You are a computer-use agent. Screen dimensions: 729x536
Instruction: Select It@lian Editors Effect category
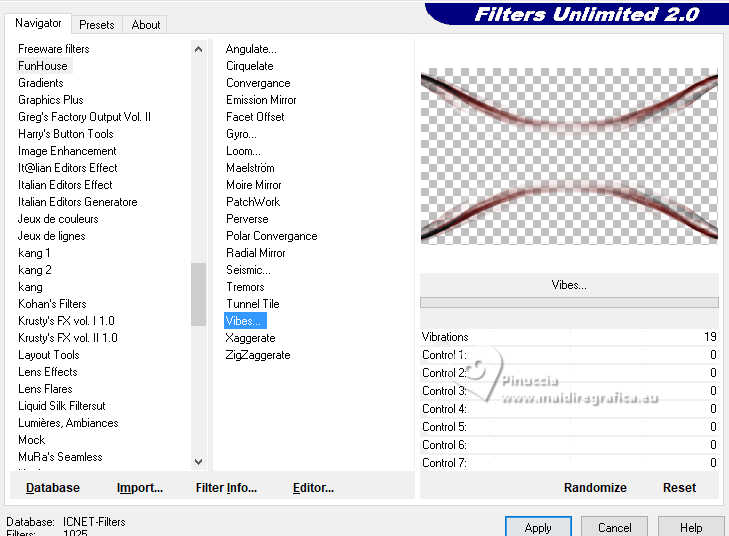(67, 168)
